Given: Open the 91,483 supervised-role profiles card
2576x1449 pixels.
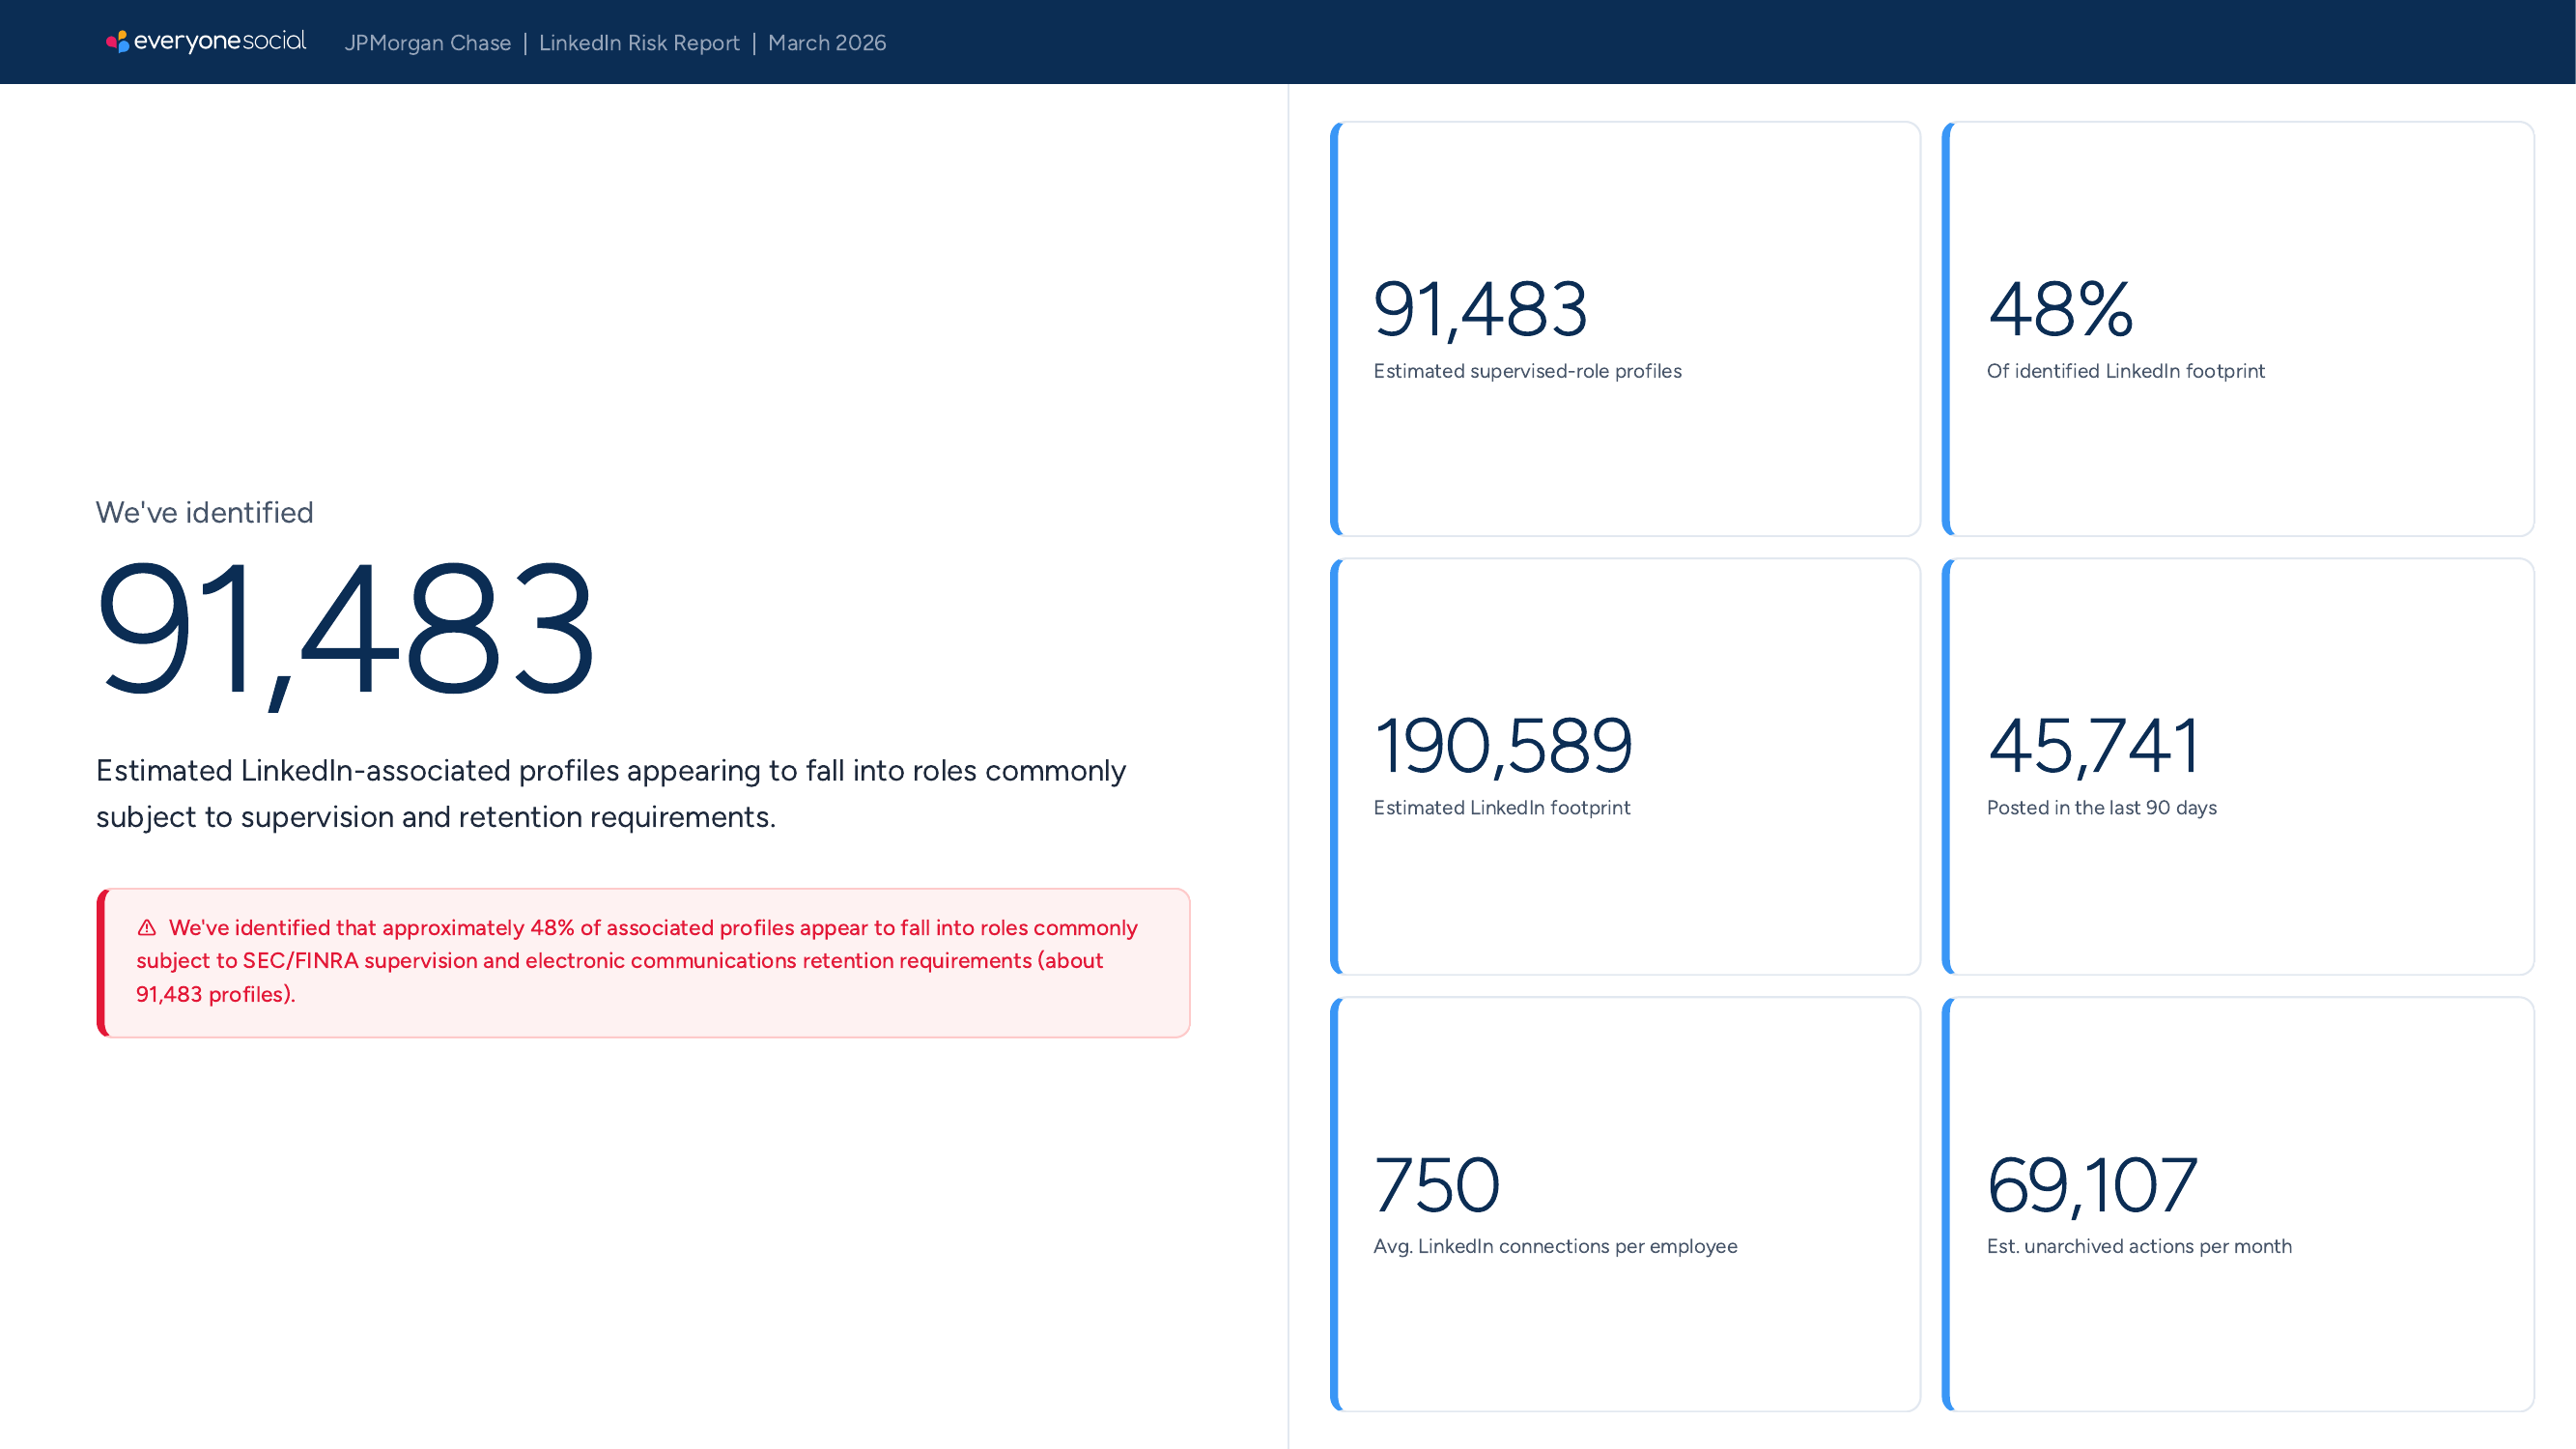Looking at the screenshot, I should tap(1626, 329).
